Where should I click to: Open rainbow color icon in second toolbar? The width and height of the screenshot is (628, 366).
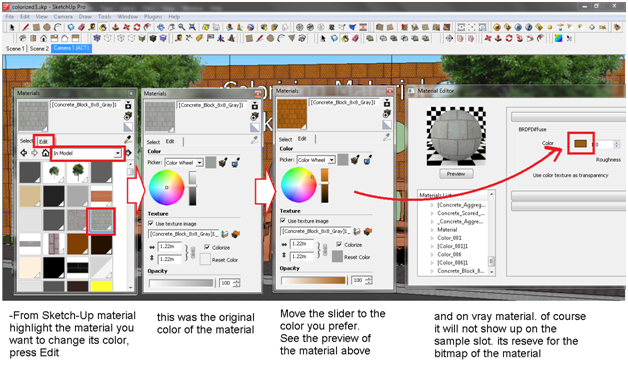558,38
